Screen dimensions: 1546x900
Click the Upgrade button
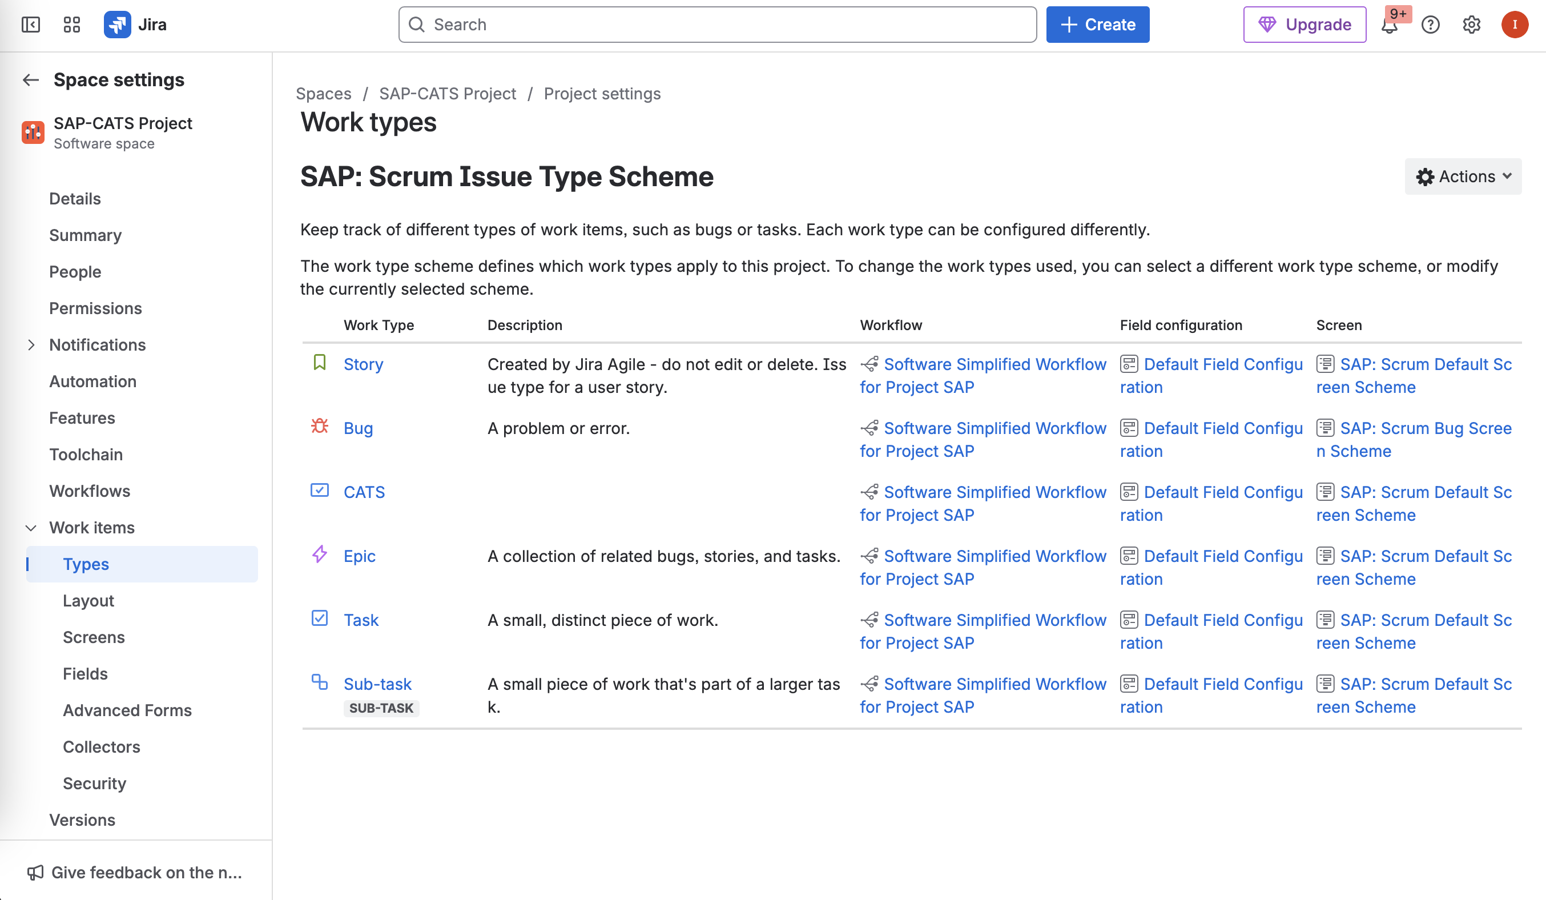pyautogui.click(x=1304, y=24)
